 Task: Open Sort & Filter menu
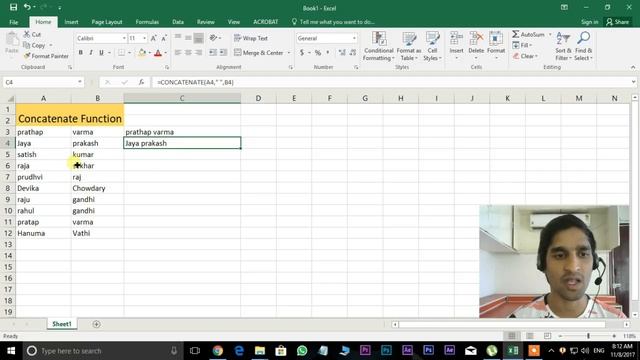563,46
